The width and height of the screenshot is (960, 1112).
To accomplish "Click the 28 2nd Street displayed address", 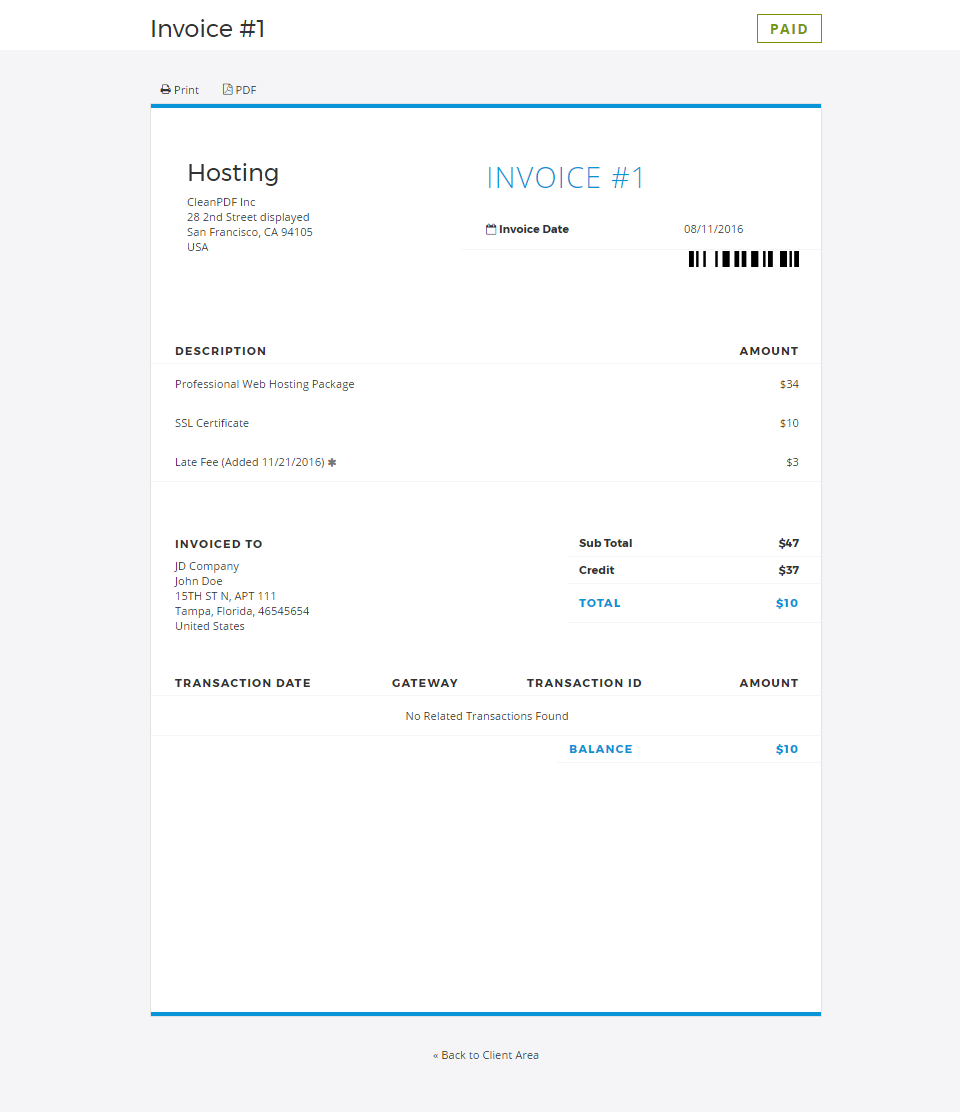I will (248, 217).
